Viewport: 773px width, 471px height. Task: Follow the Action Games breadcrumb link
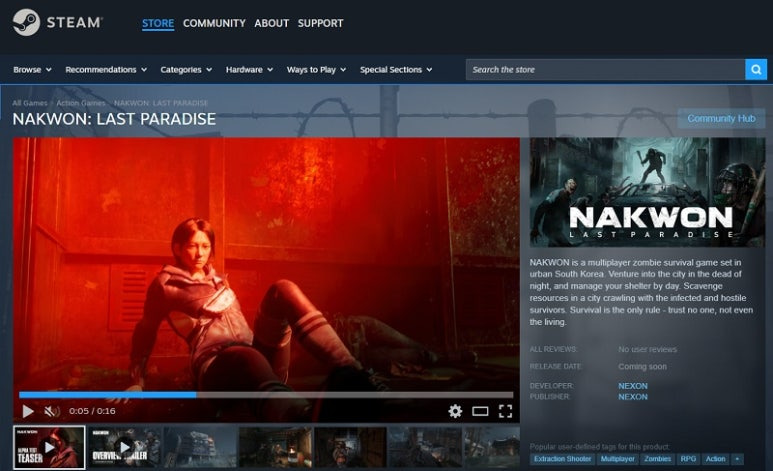coord(81,103)
